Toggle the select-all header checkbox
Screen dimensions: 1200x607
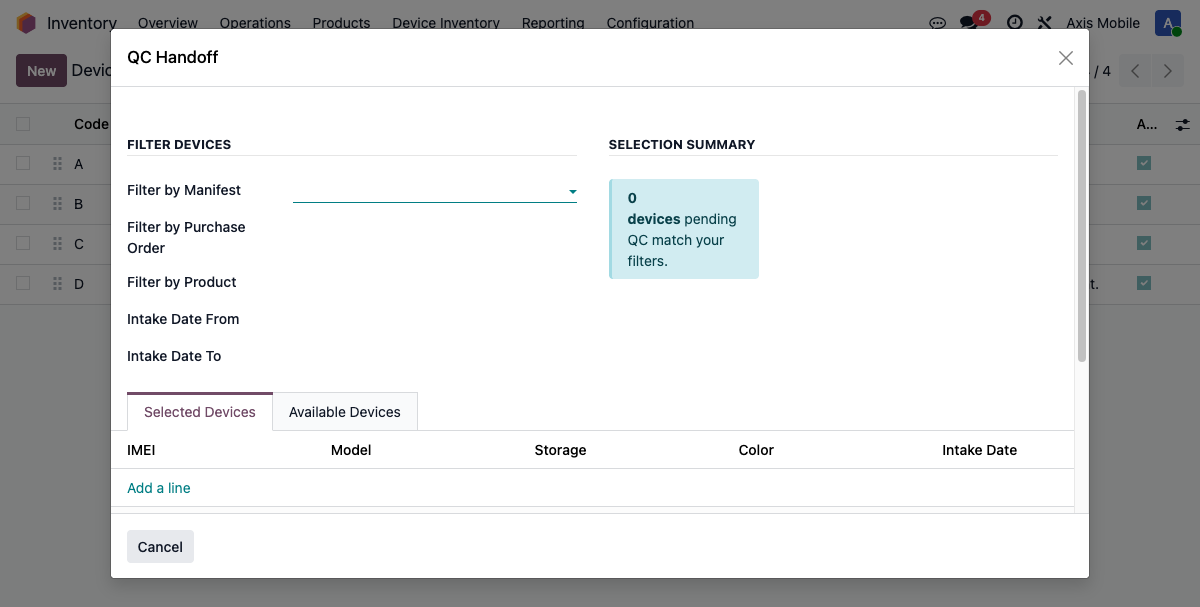click(23, 124)
